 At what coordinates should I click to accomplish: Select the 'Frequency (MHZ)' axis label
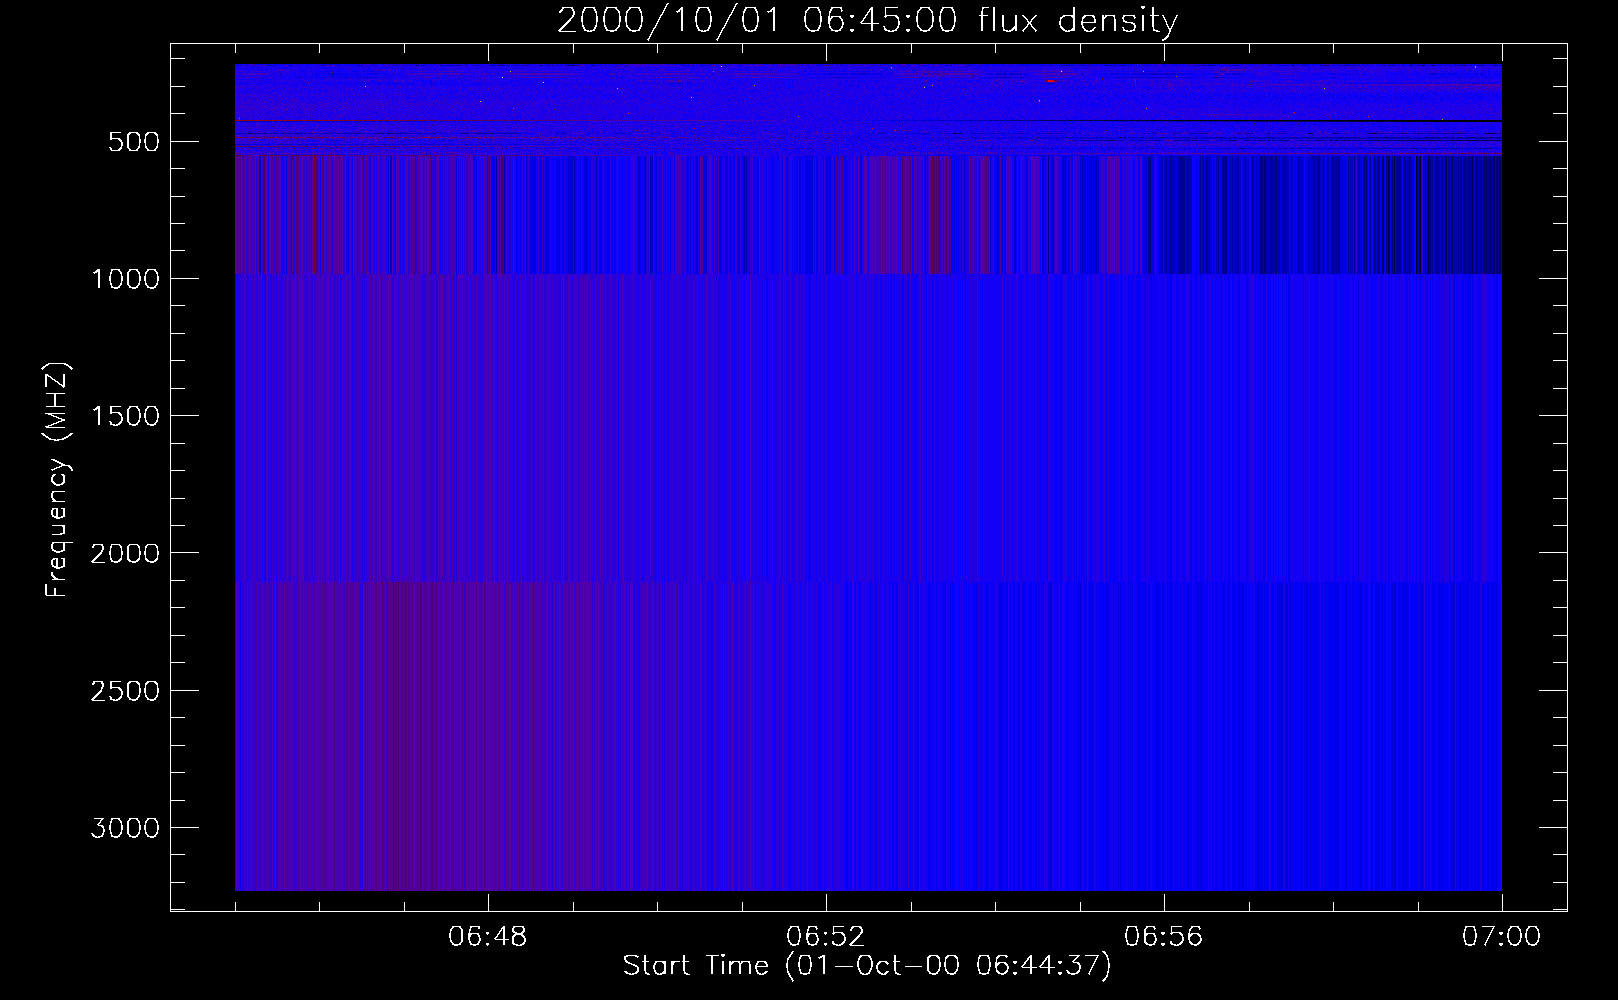57,479
